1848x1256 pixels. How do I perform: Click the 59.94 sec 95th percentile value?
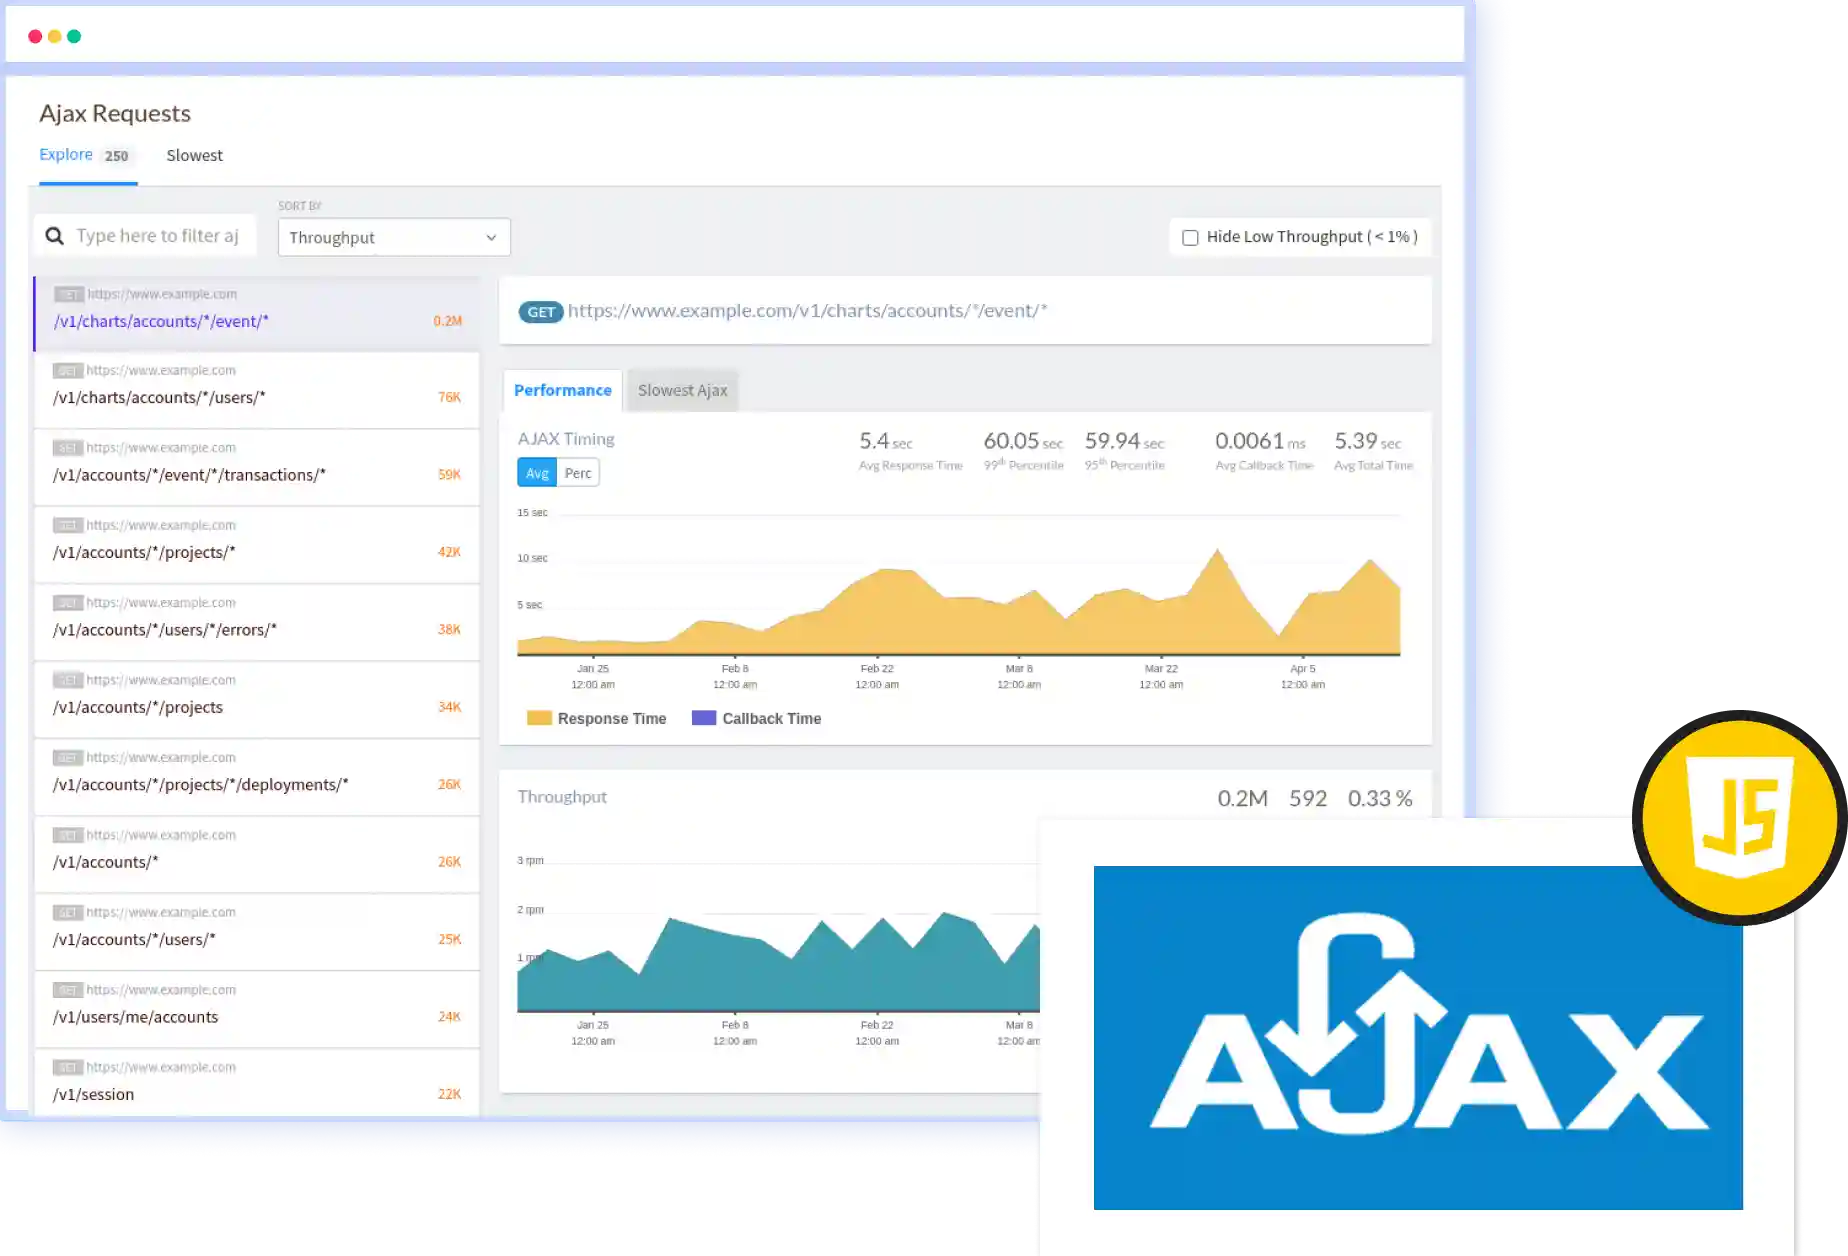[x=1125, y=441]
